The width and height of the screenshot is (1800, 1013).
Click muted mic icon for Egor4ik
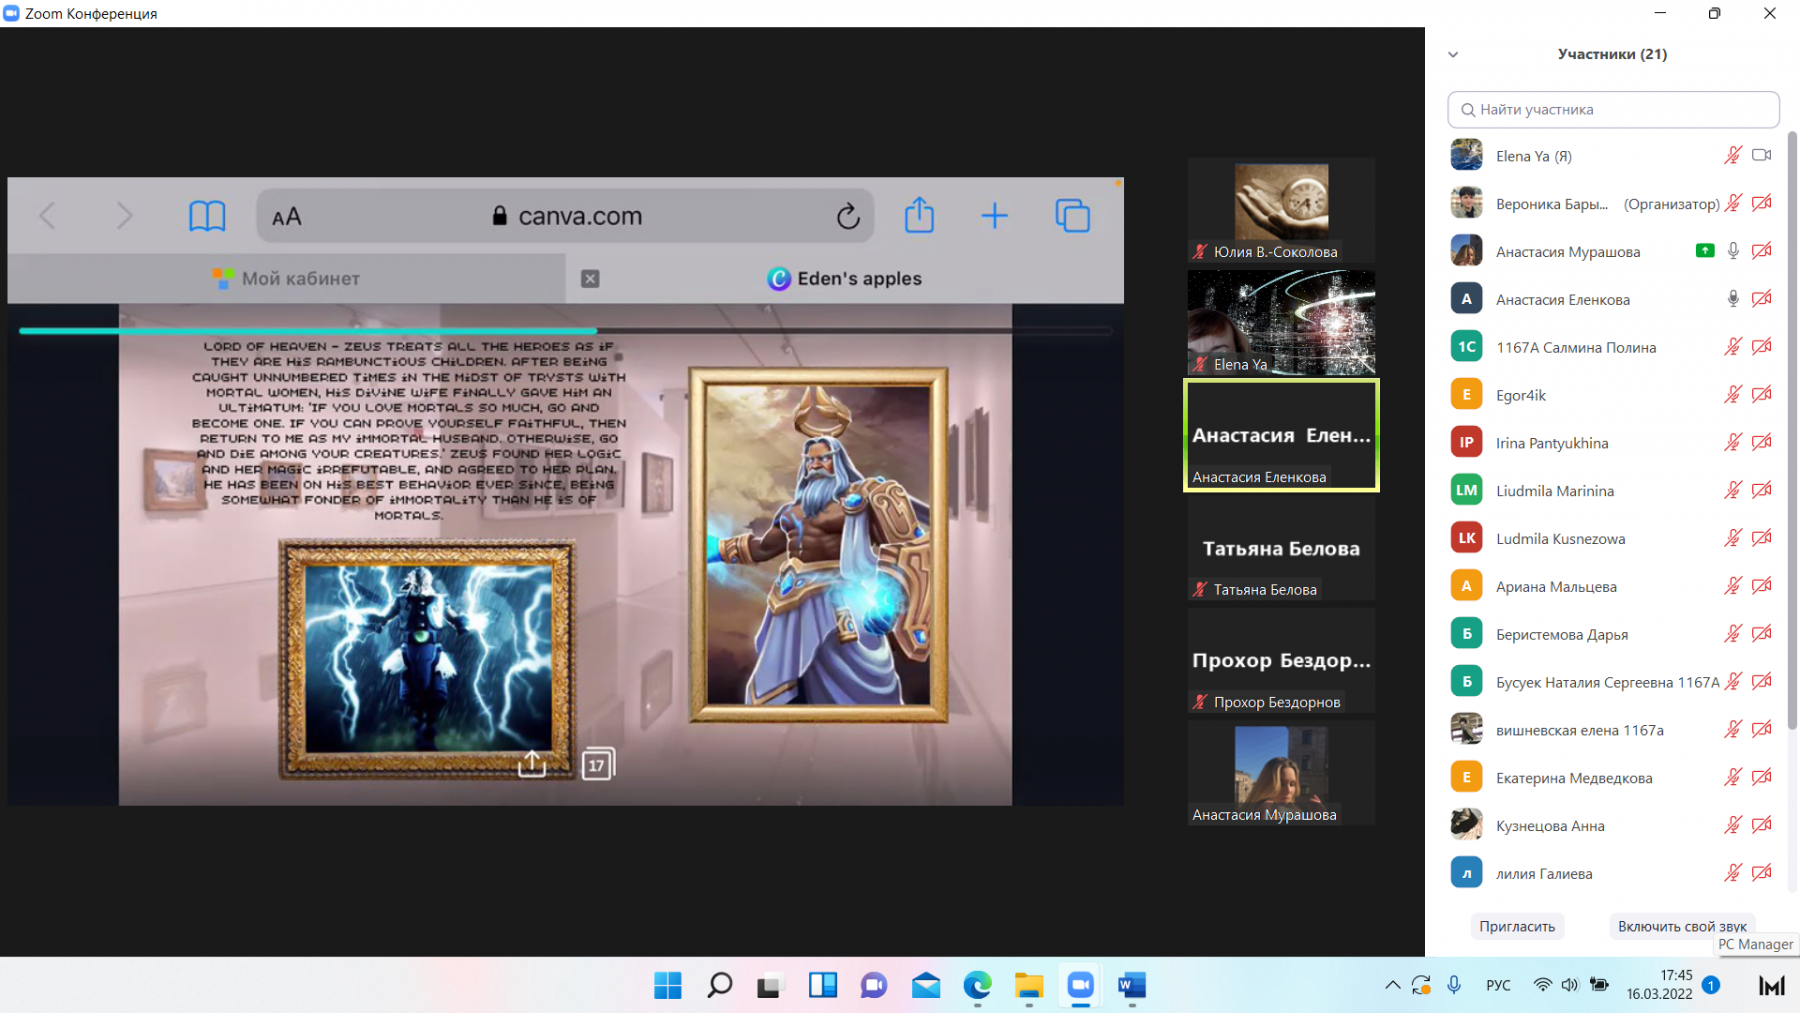pos(1733,395)
